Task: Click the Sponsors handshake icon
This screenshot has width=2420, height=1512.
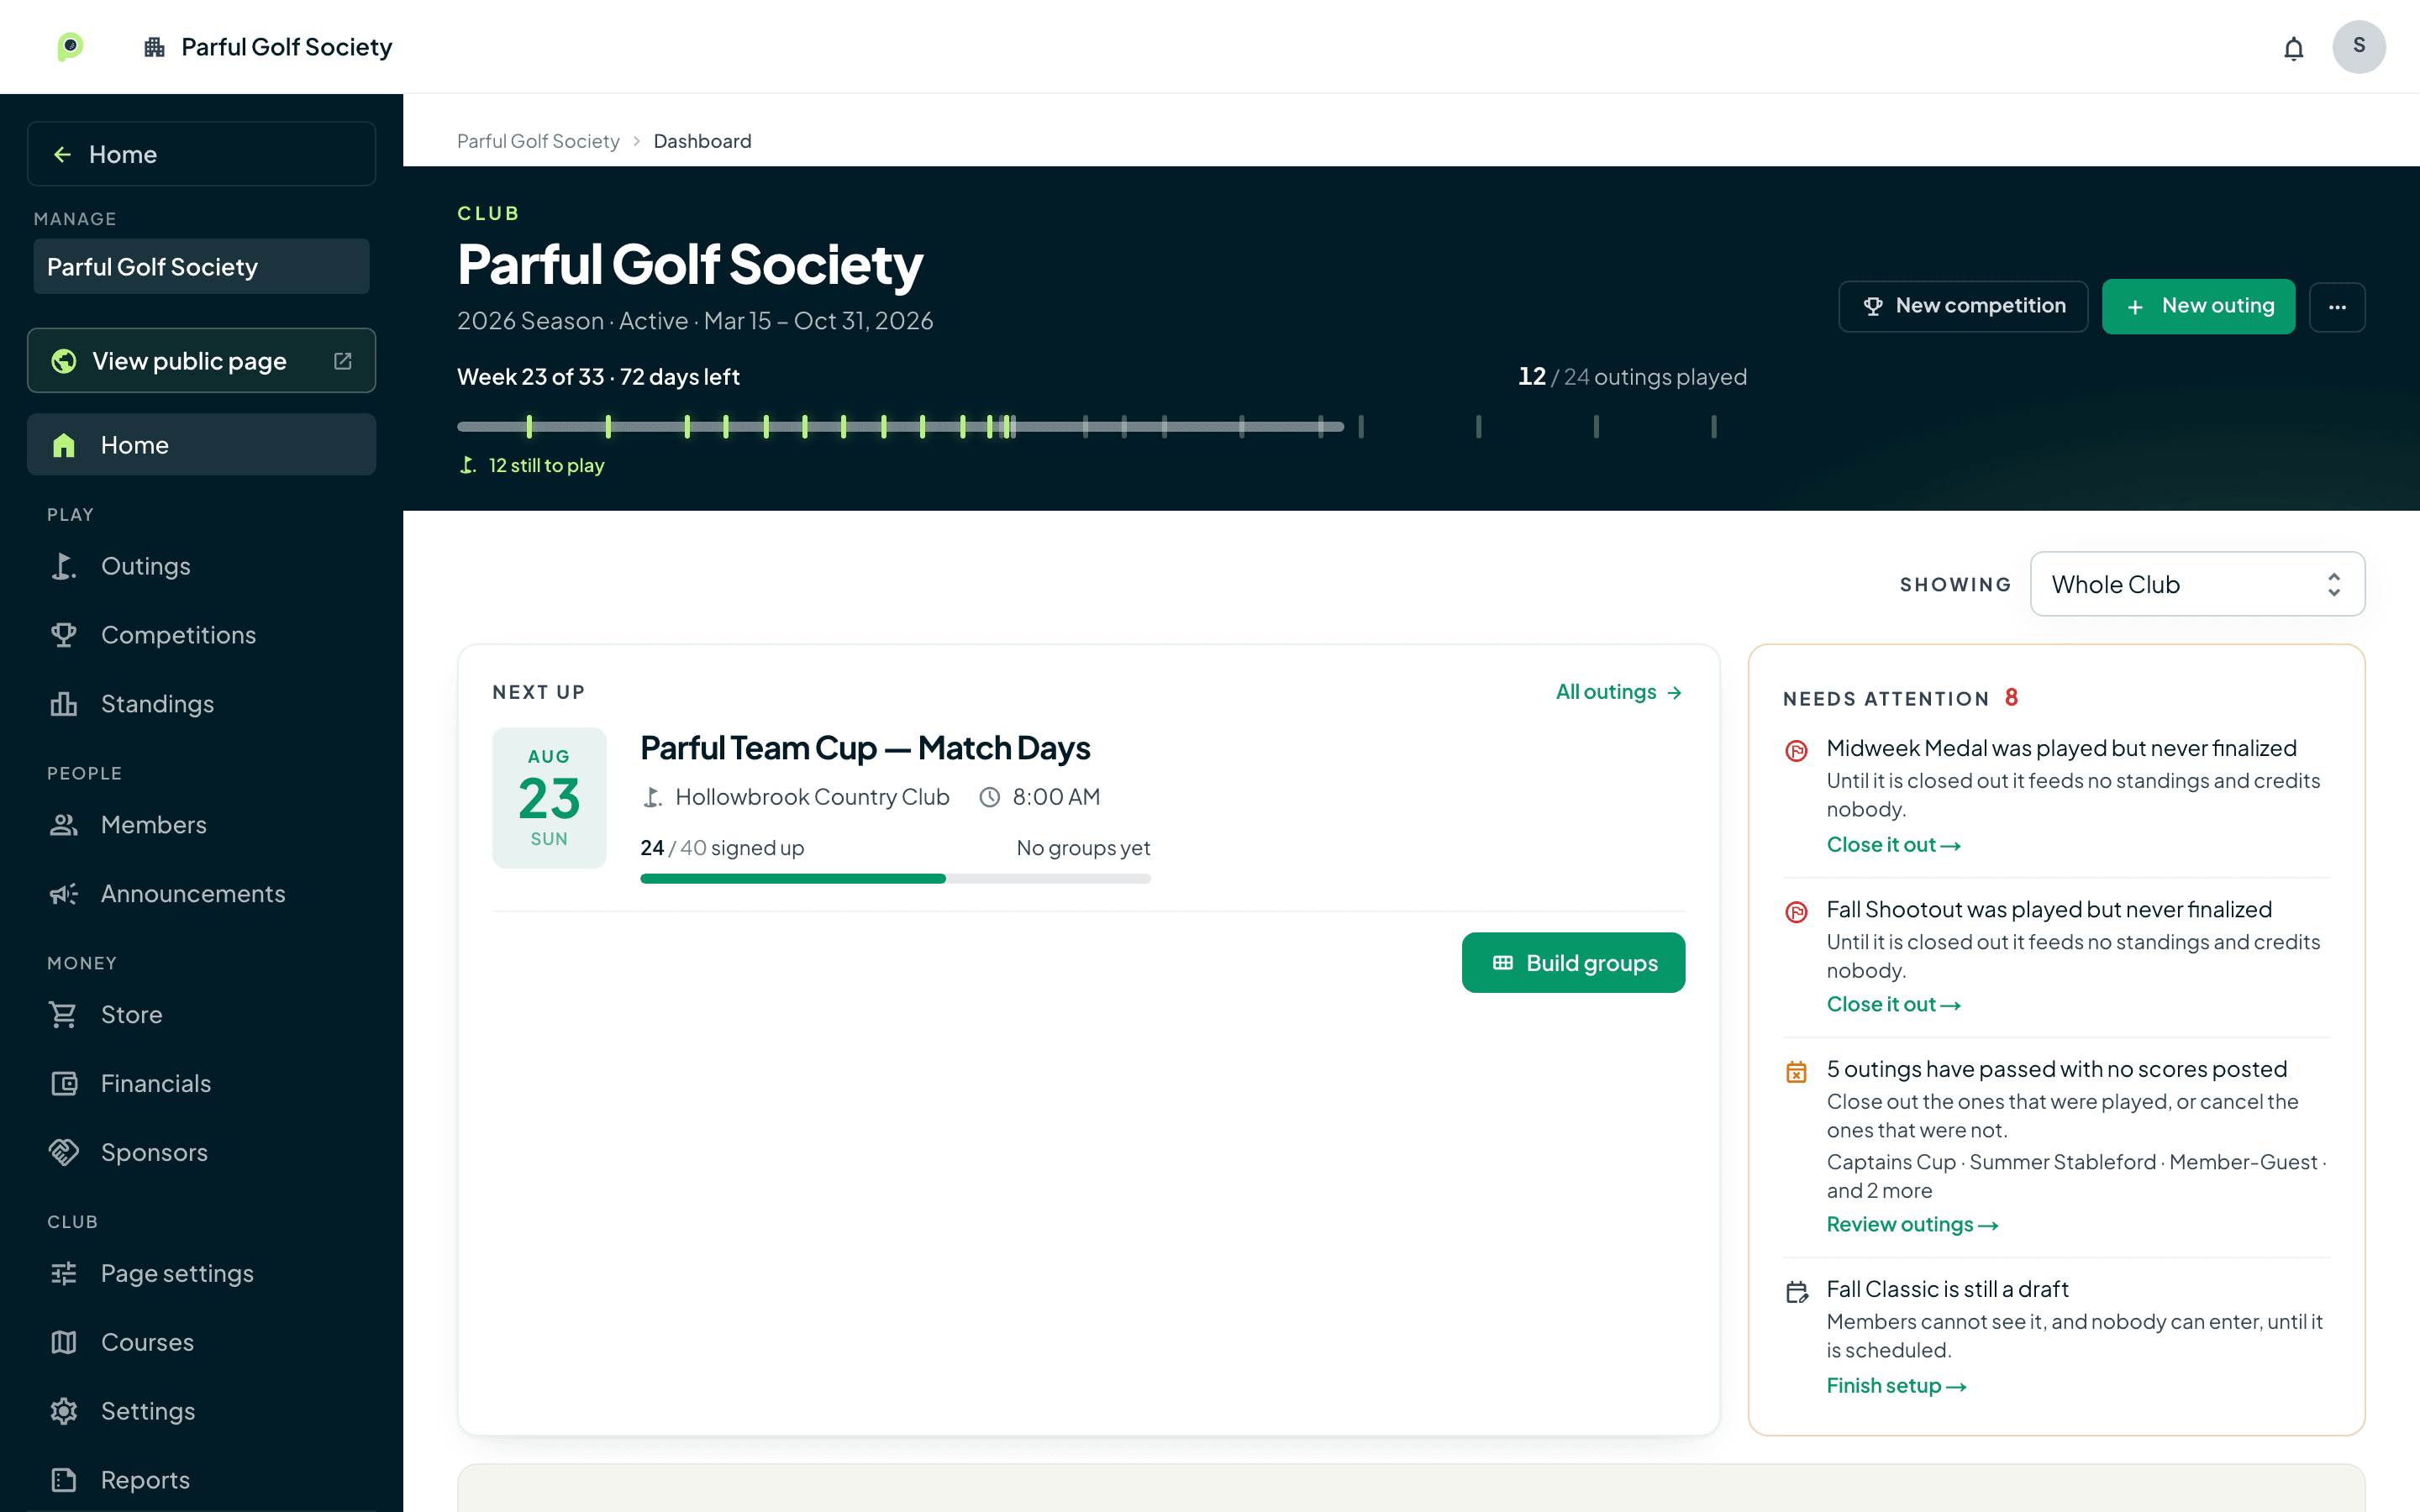Action: pos(64,1153)
